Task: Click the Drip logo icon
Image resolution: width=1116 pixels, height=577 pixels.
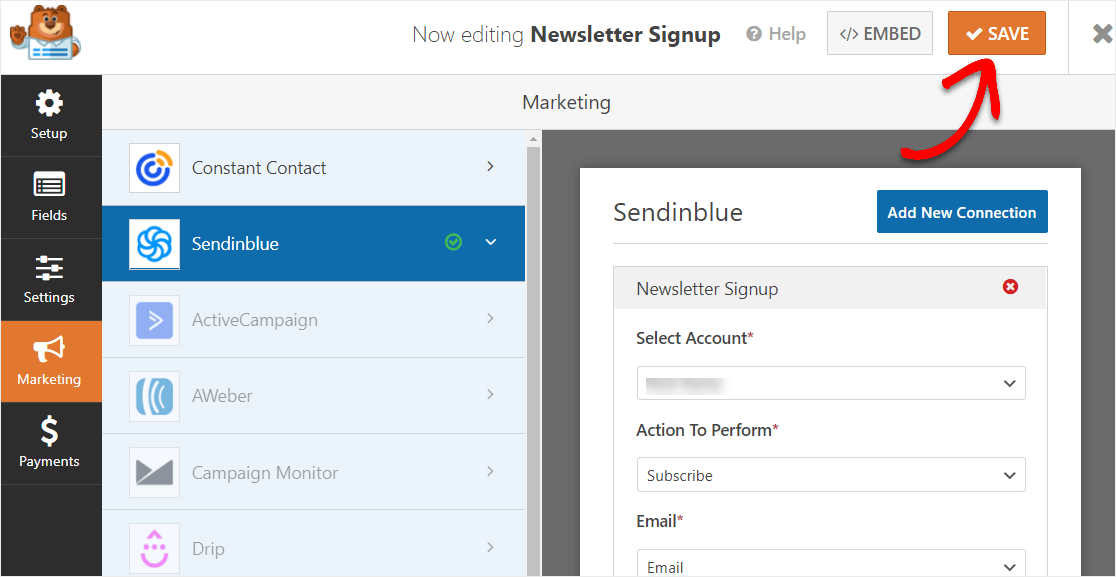Action: click(154, 549)
